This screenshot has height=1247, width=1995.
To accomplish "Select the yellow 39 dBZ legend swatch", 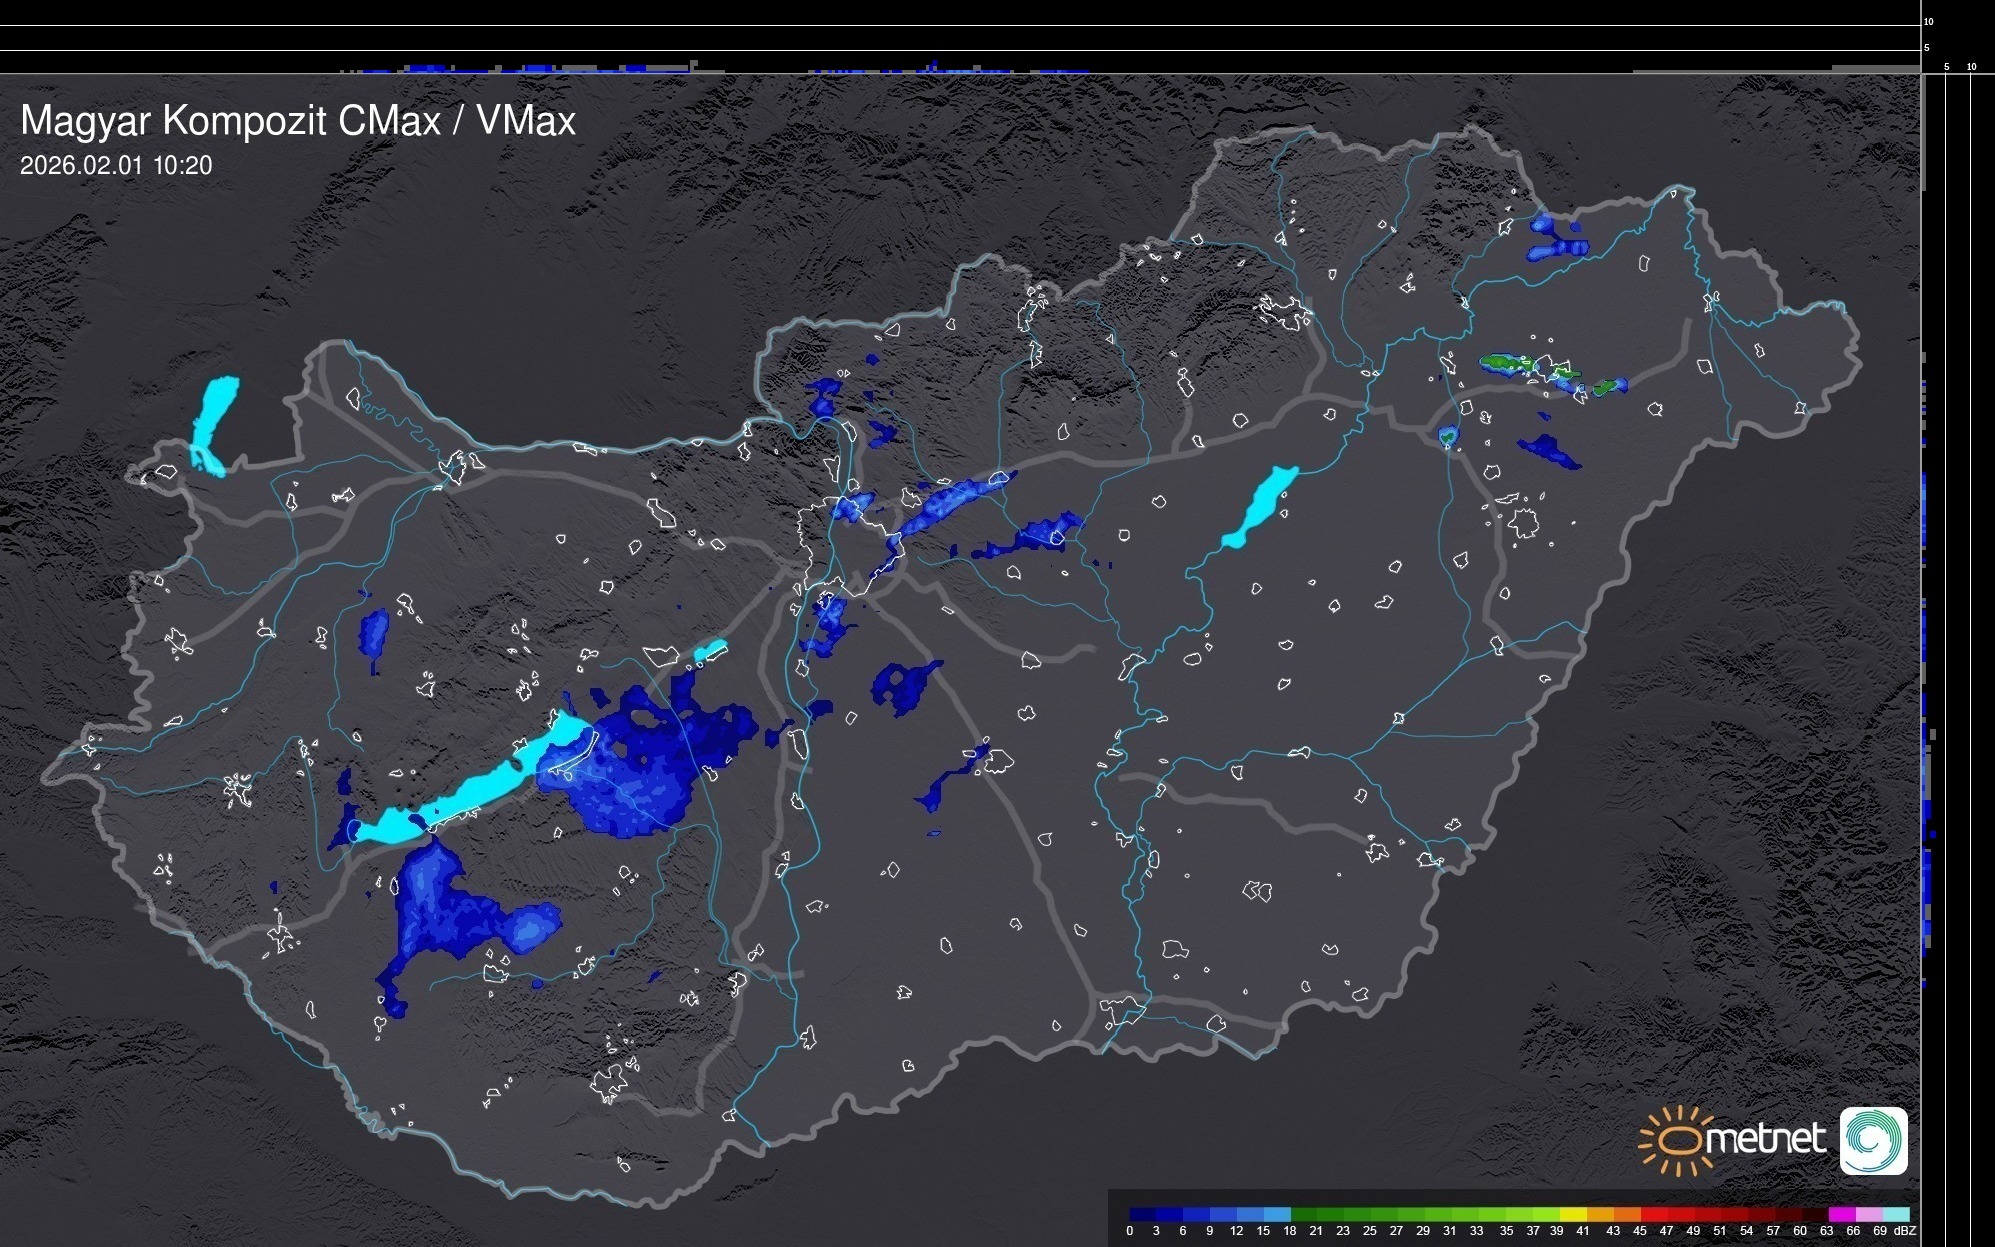I will pyautogui.click(x=1574, y=1214).
